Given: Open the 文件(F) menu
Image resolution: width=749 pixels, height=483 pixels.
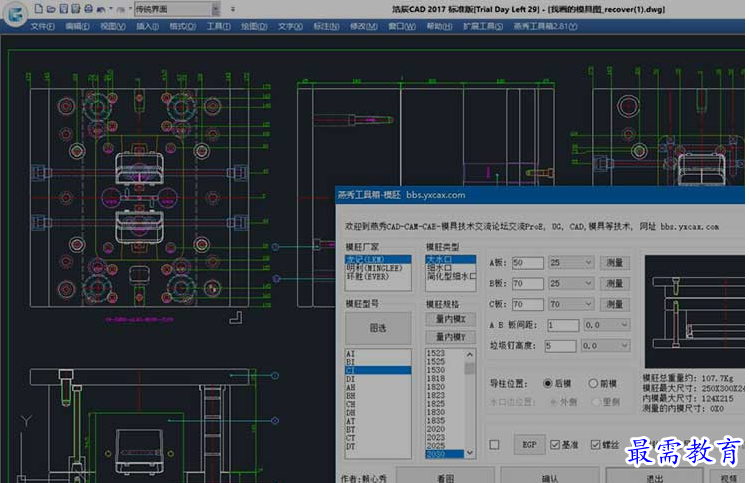Looking at the screenshot, I should (43, 26).
